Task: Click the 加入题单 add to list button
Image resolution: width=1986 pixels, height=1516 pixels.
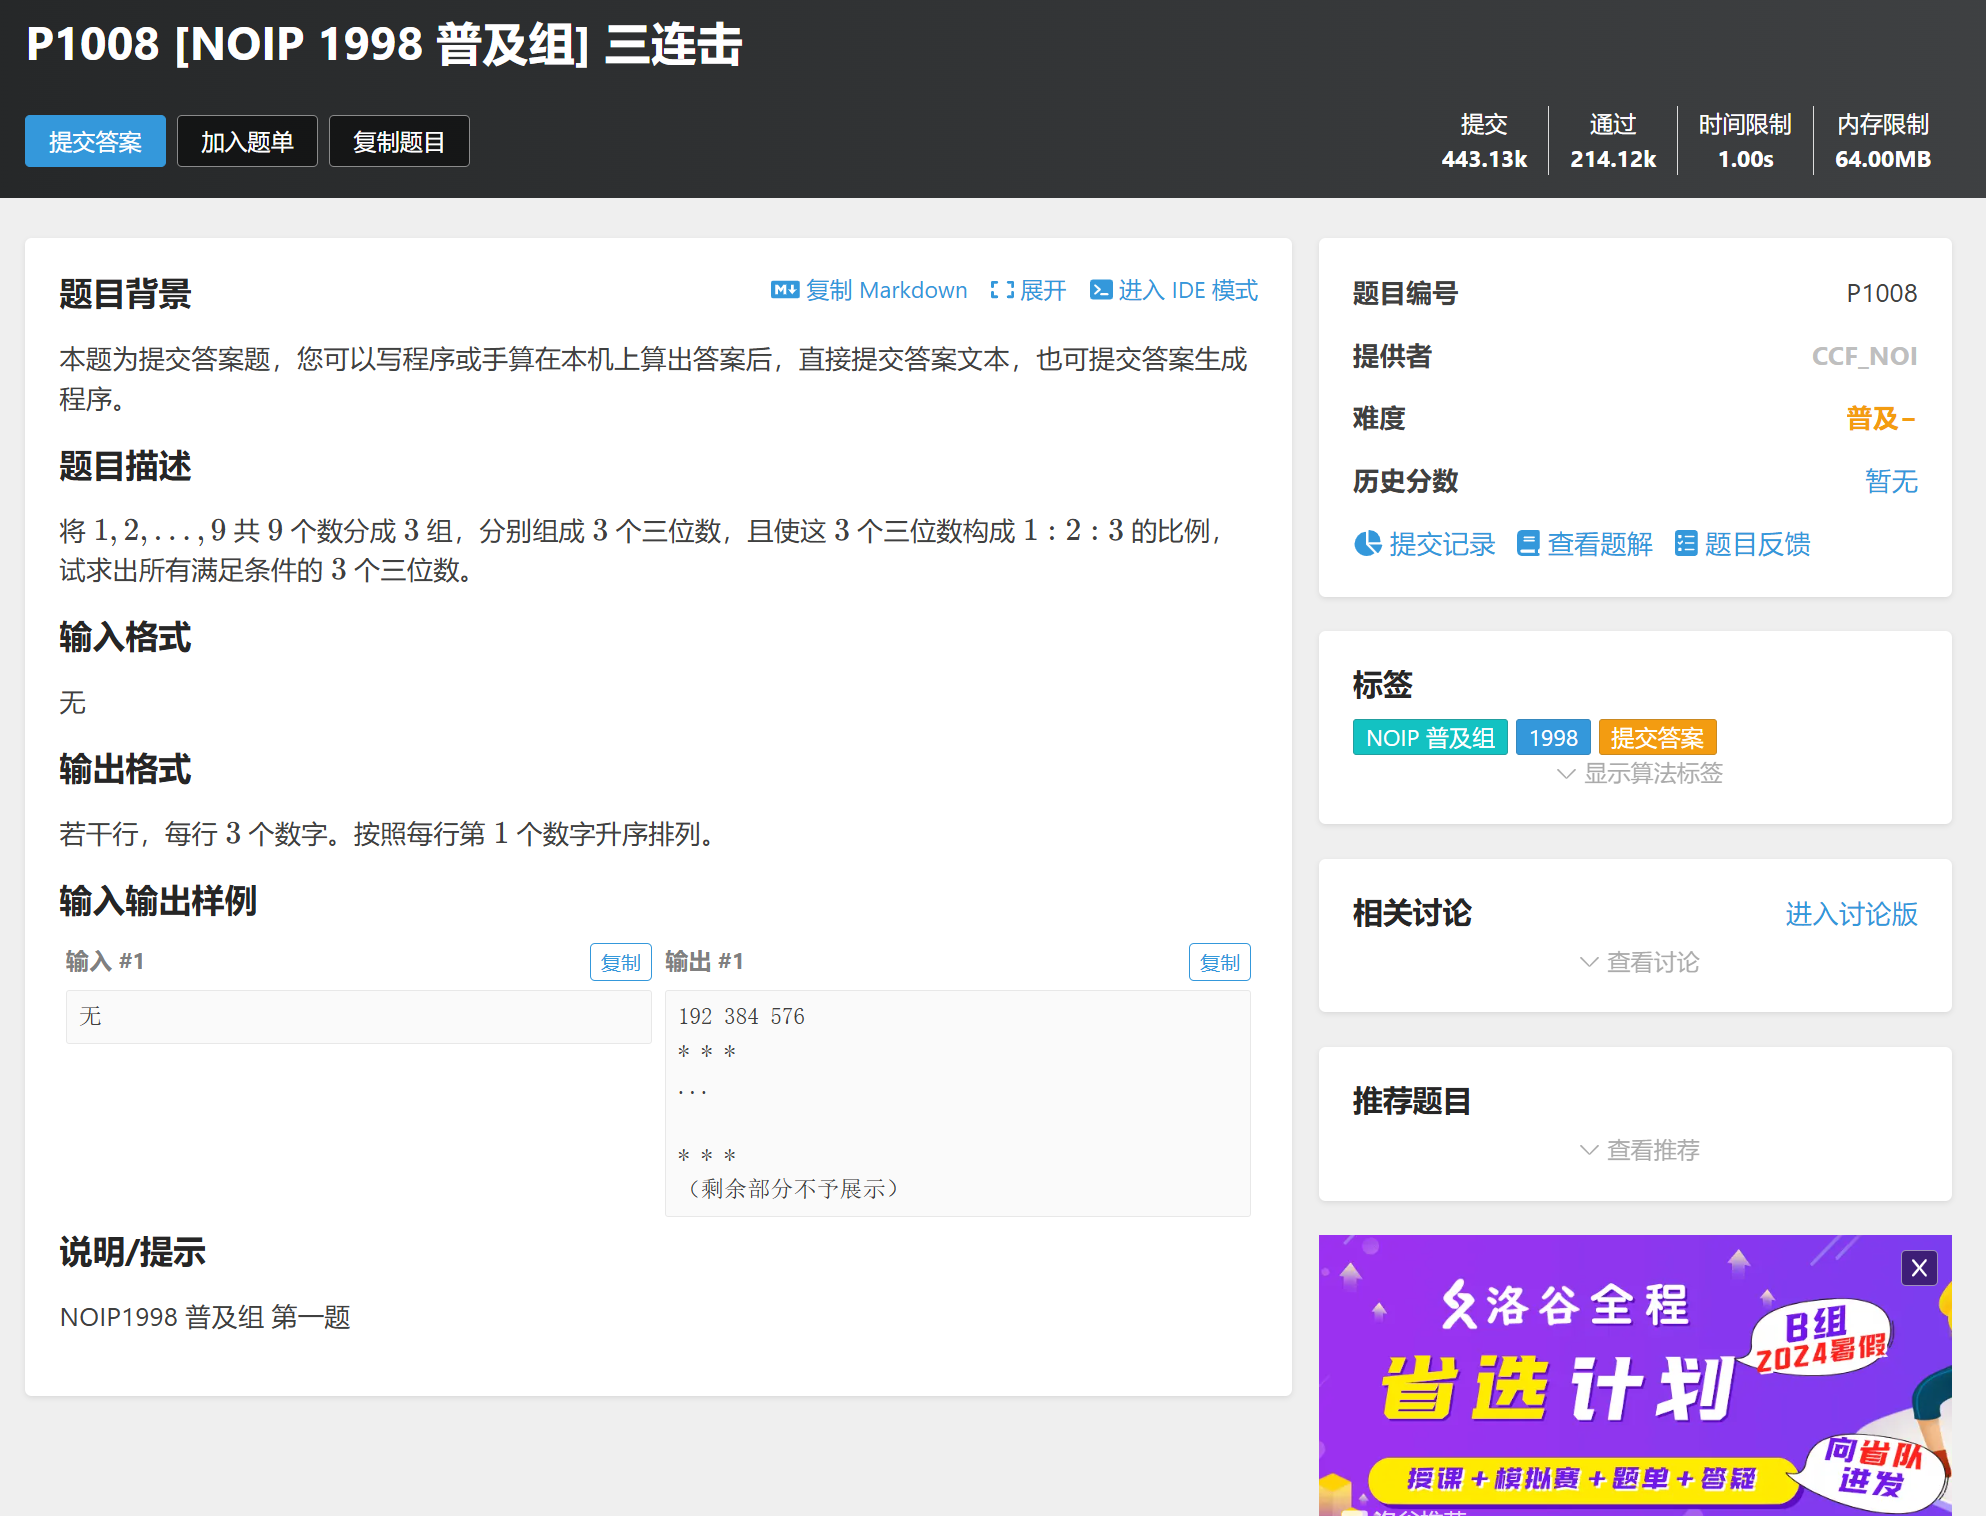Action: click(247, 142)
